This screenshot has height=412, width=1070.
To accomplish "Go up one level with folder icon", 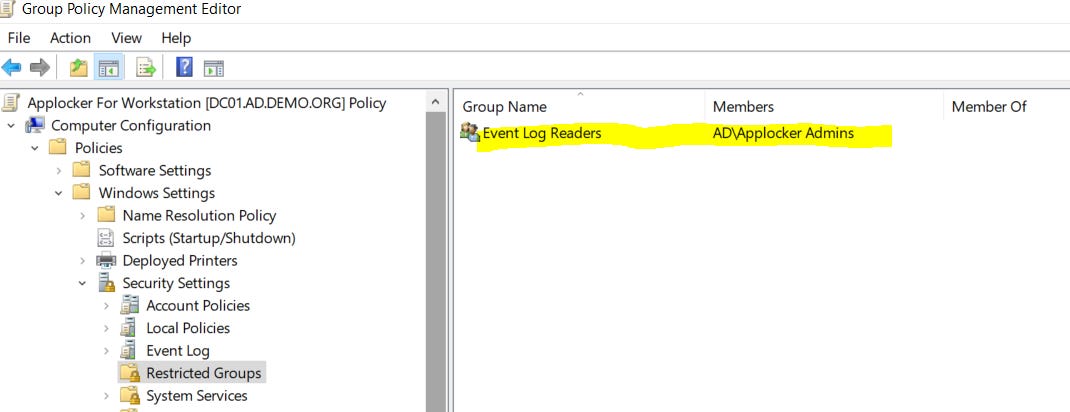I will tap(79, 68).
